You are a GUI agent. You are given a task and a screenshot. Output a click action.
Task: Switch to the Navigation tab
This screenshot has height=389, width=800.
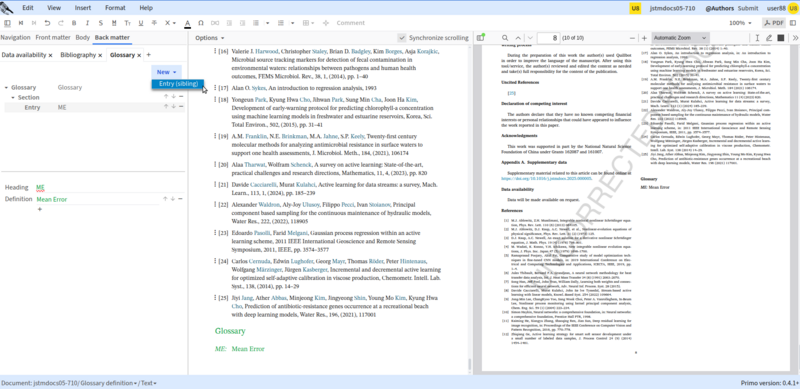click(x=15, y=37)
